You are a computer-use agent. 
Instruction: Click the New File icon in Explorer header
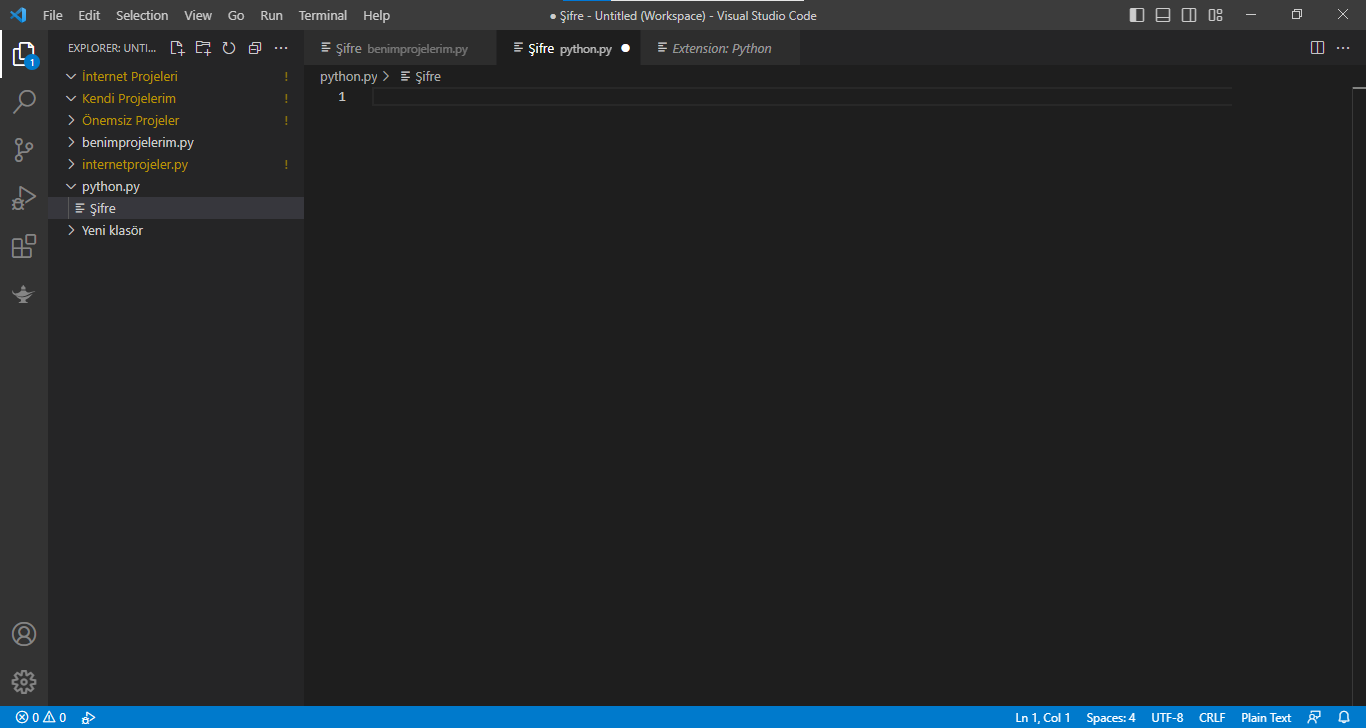[177, 48]
